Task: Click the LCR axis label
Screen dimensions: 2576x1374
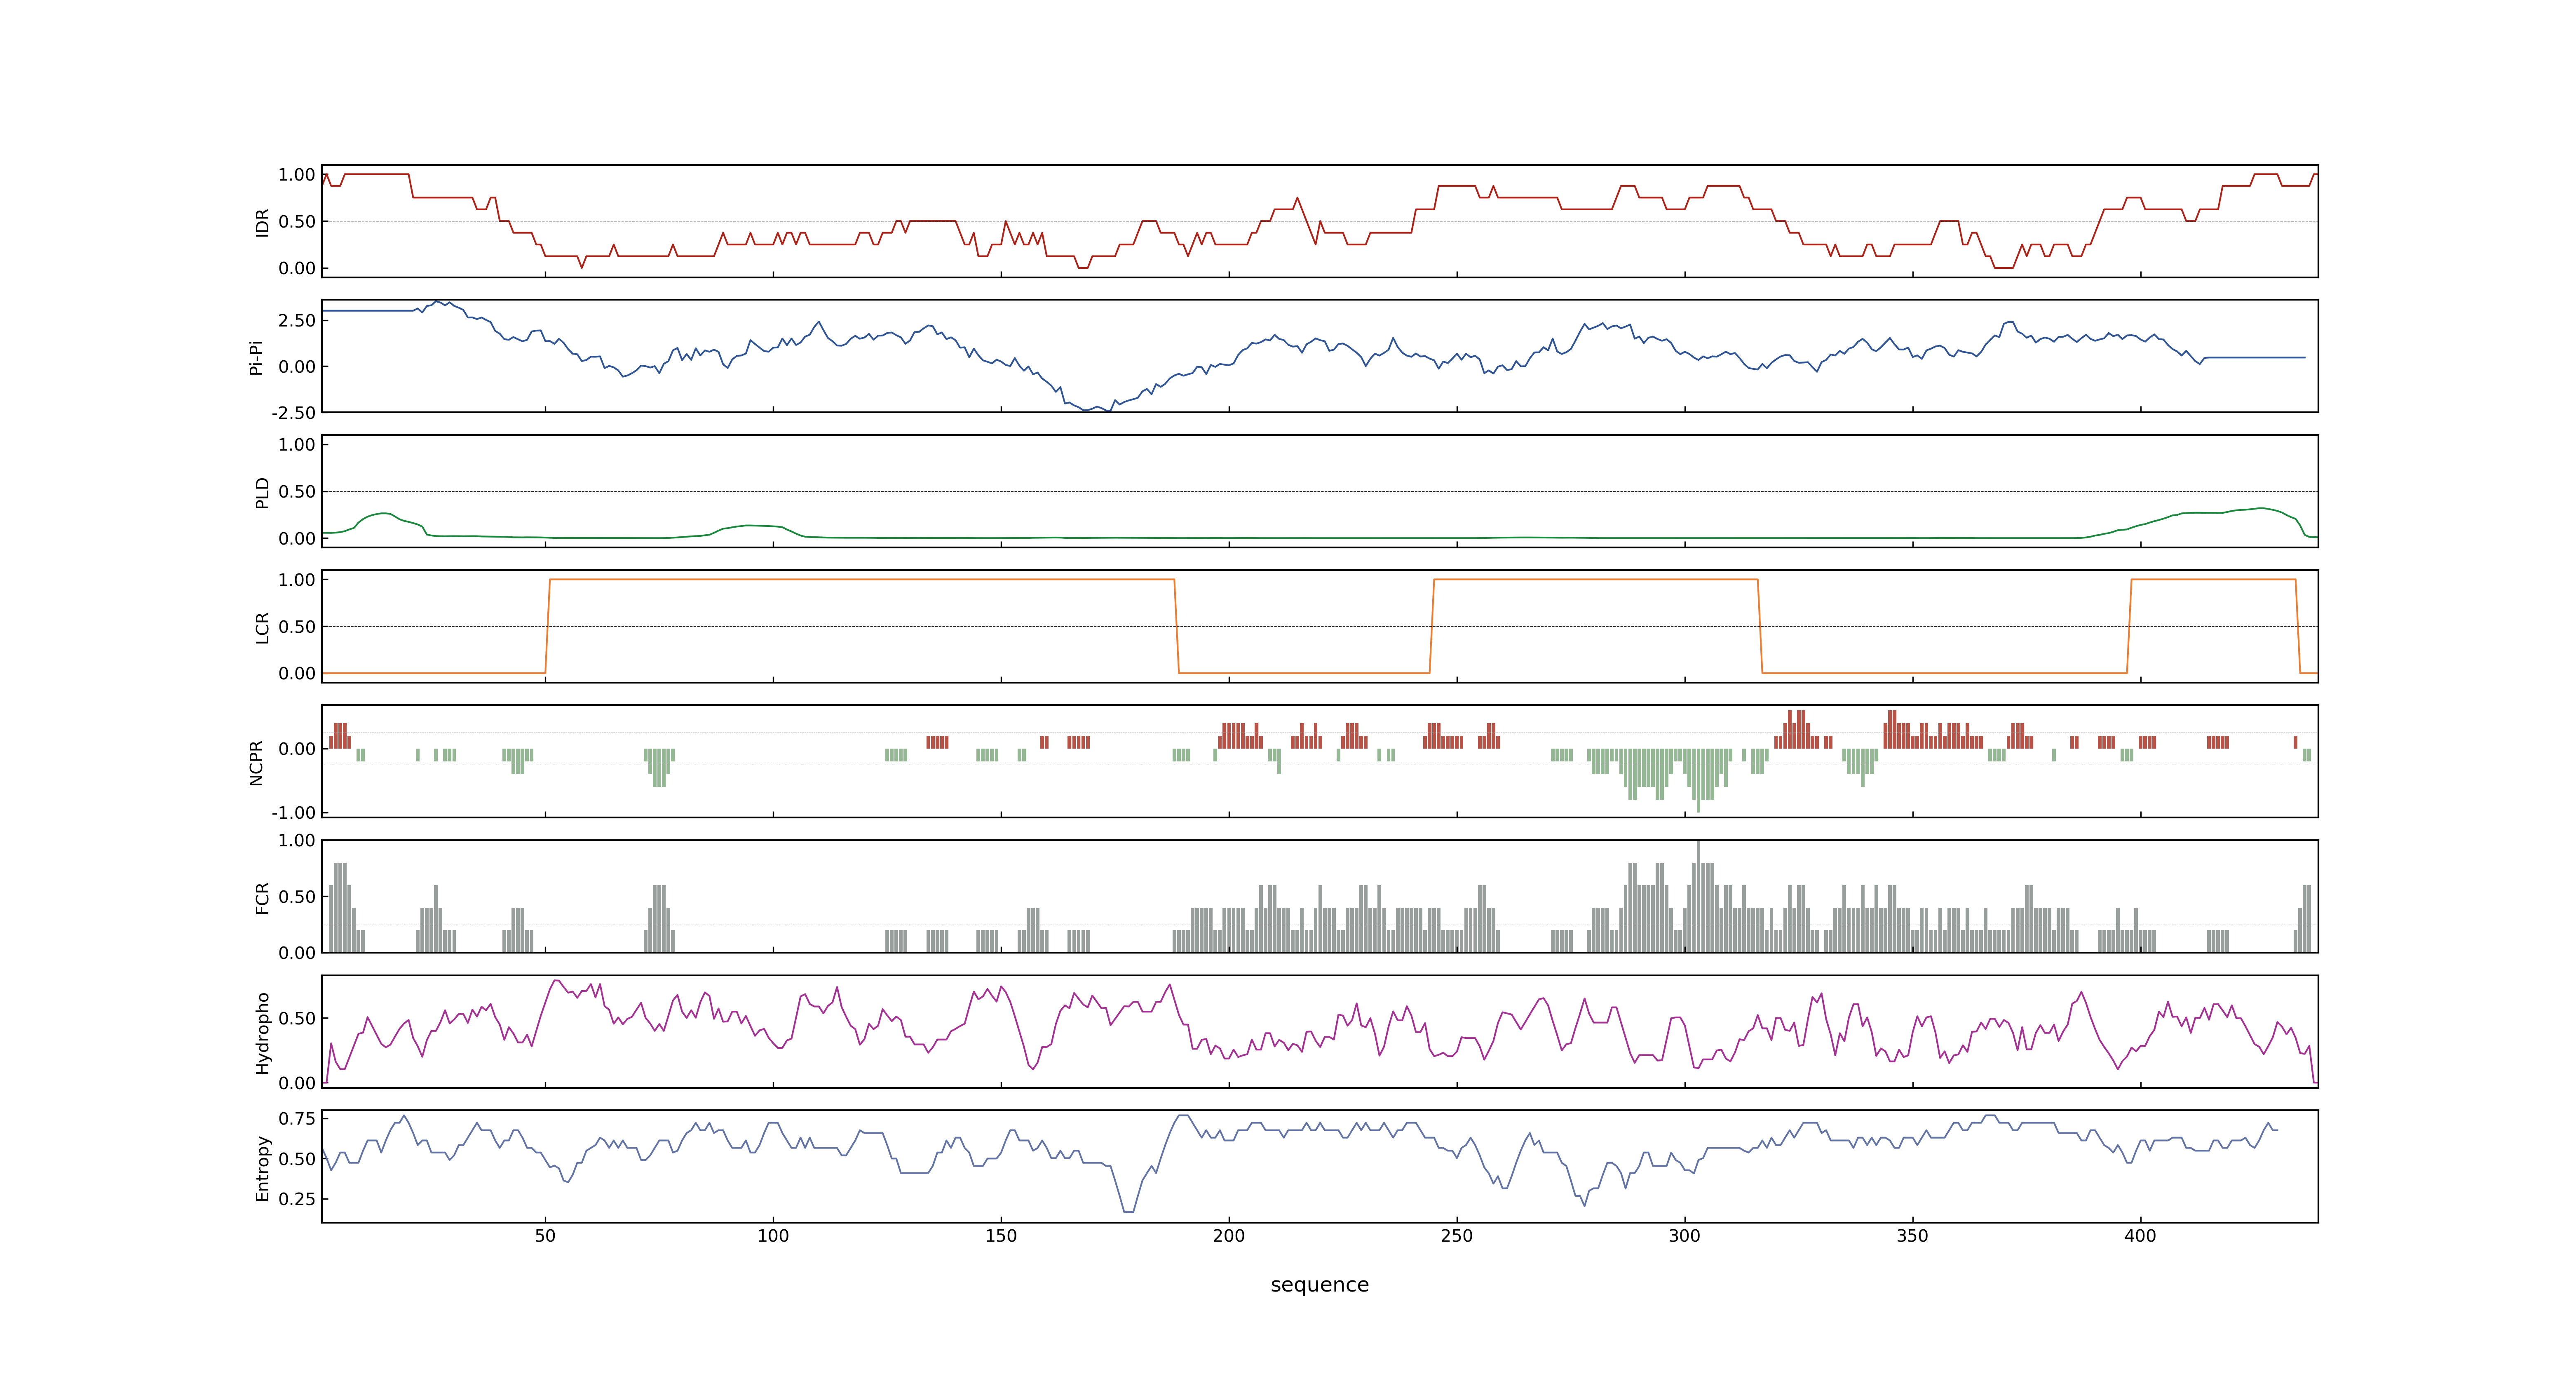Action: pos(262,627)
